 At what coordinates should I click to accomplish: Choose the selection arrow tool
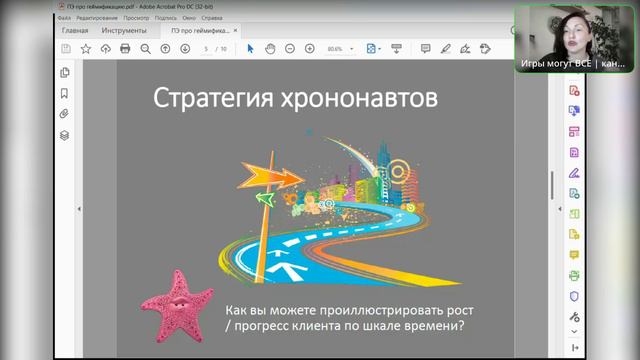point(250,49)
